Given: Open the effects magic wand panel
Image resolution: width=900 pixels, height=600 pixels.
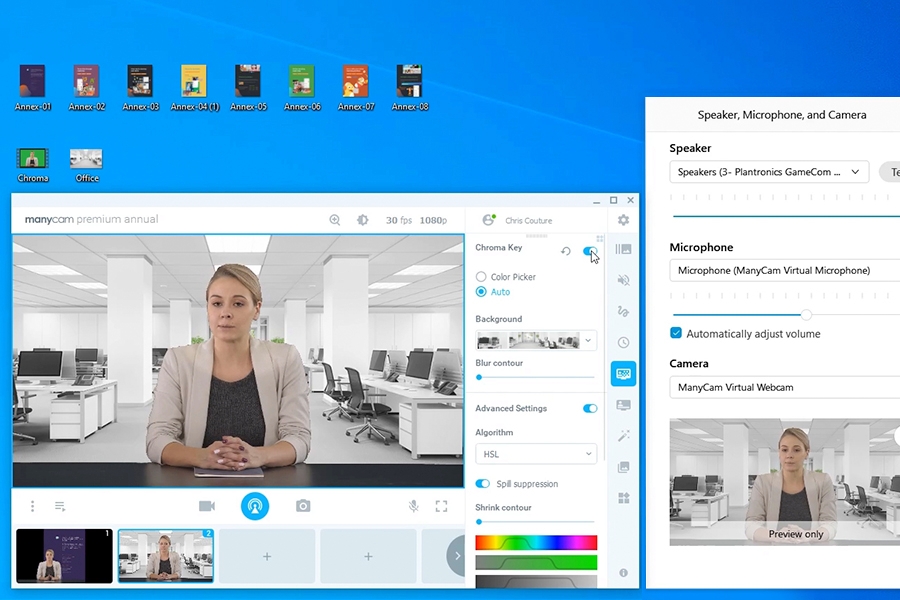Looking at the screenshot, I should tap(623, 436).
